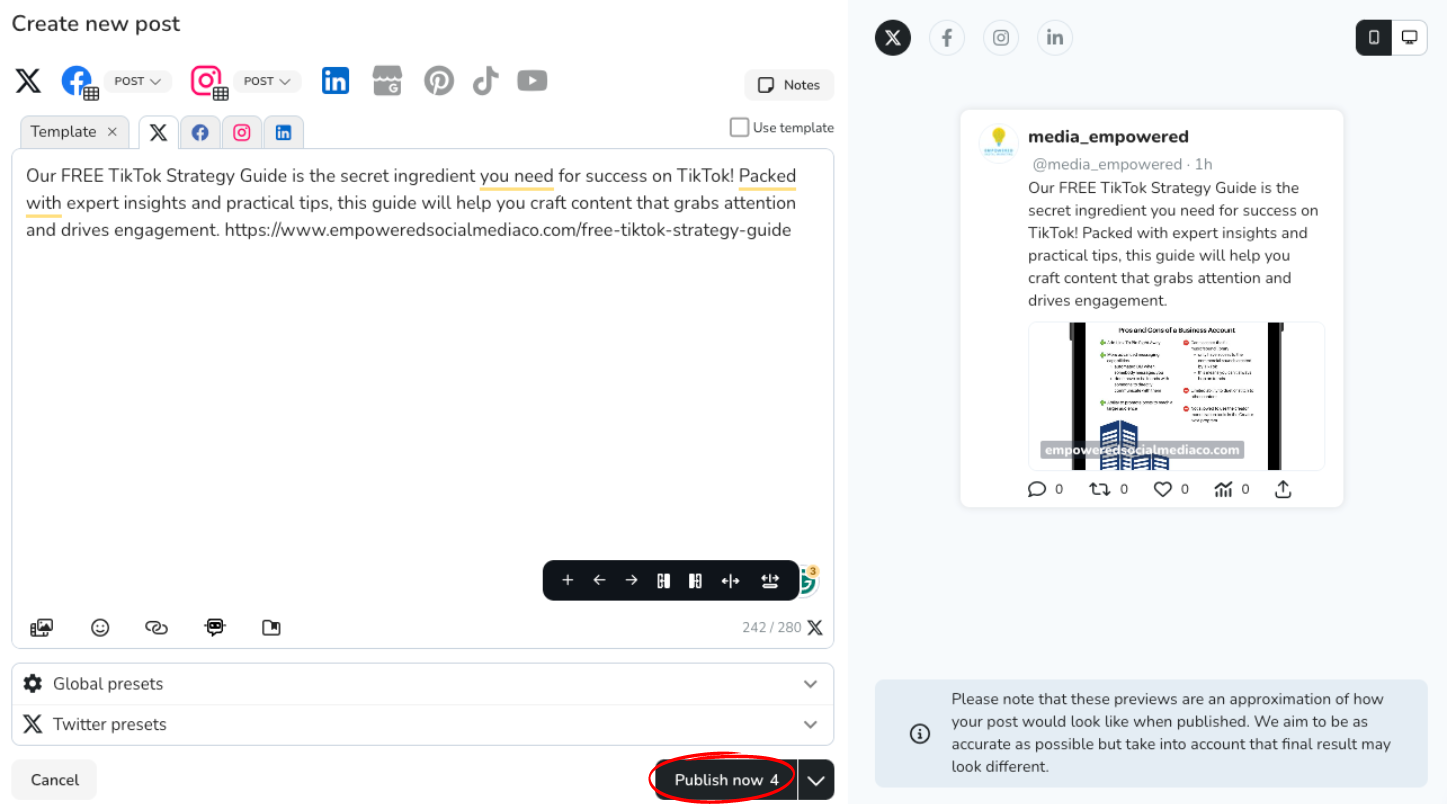Switch to the Facebook editor tab
This screenshot has height=804, width=1447.
pos(200,132)
